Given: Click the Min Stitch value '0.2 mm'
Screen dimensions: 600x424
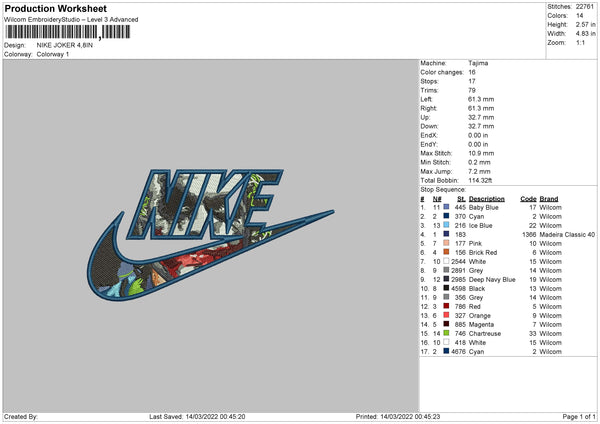Looking at the screenshot, I should (x=479, y=162).
